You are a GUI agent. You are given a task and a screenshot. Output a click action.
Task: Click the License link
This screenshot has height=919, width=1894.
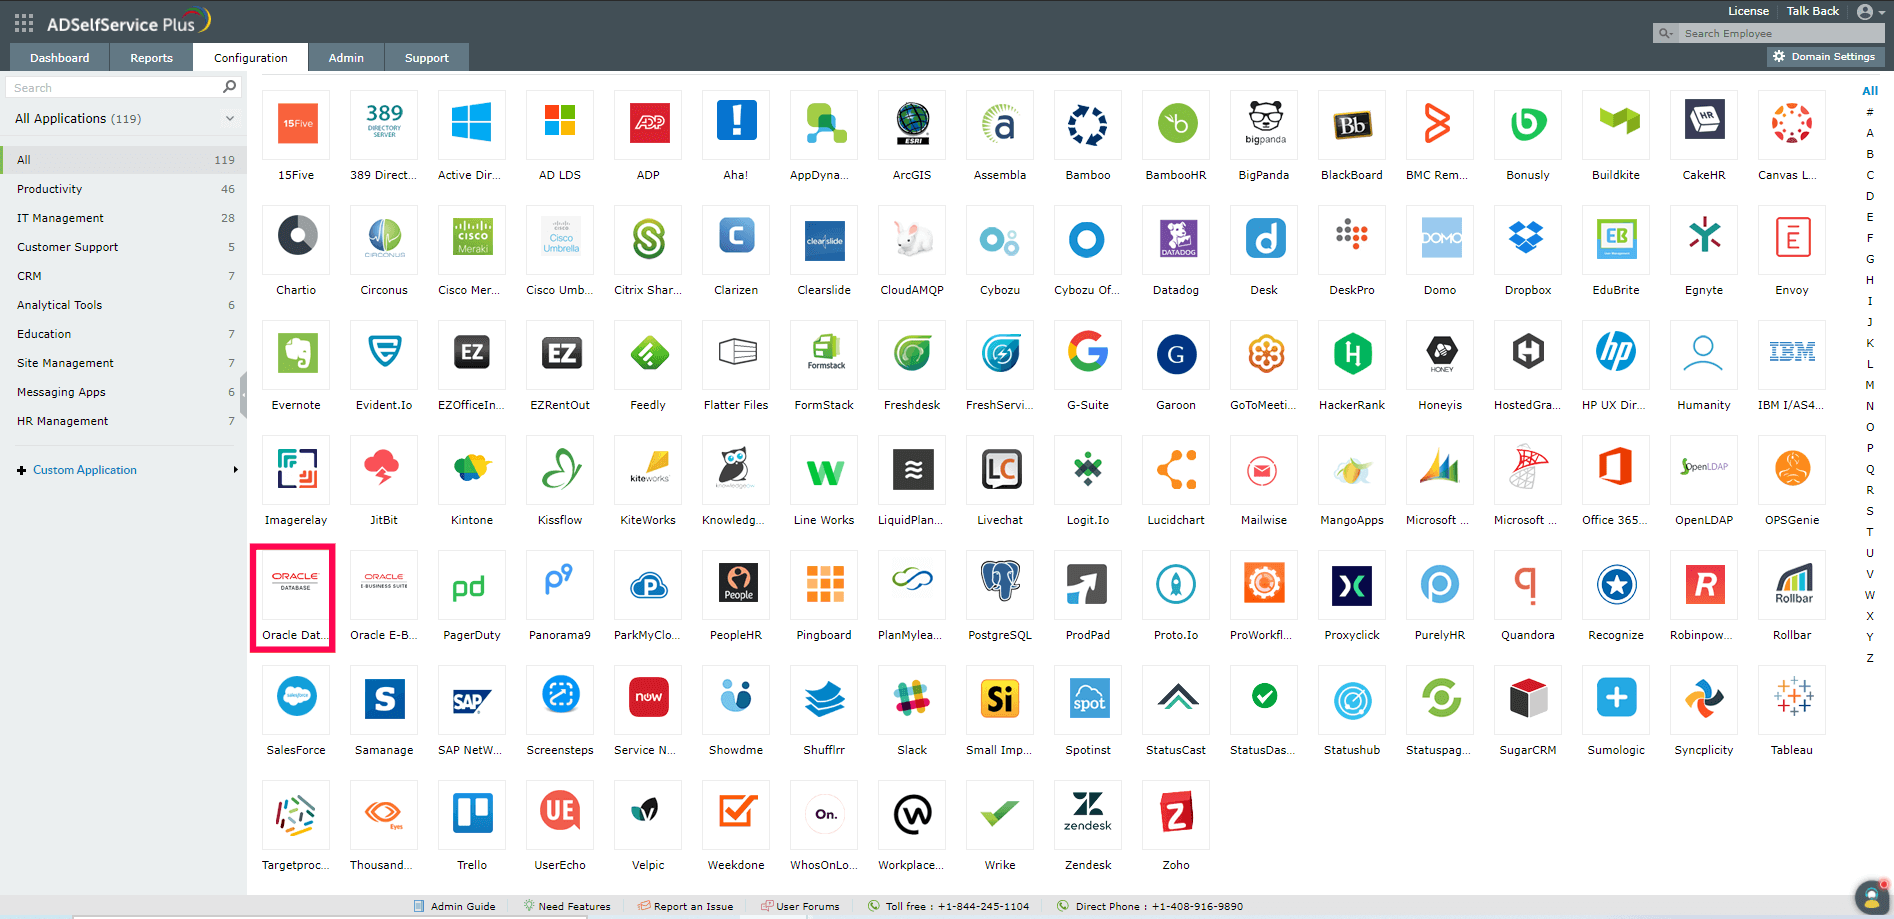pyautogui.click(x=1748, y=11)
